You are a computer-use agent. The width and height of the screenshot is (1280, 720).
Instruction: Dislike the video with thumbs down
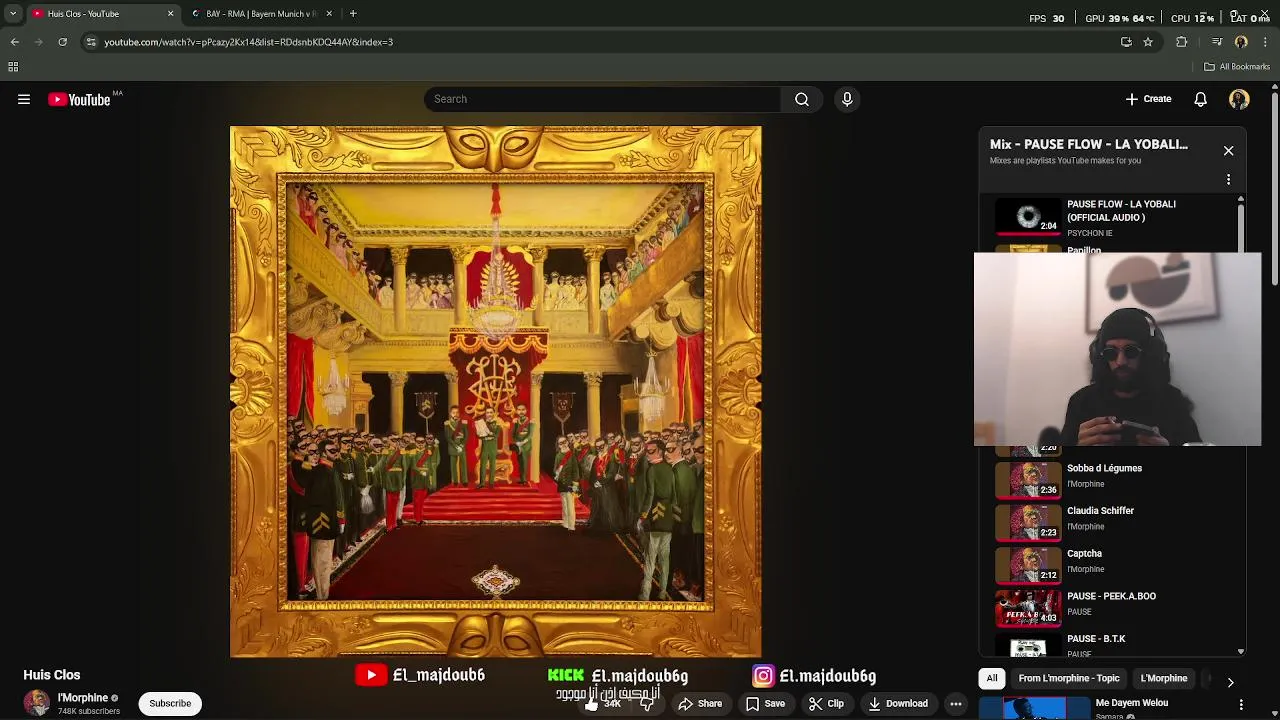tap(647, 704)
